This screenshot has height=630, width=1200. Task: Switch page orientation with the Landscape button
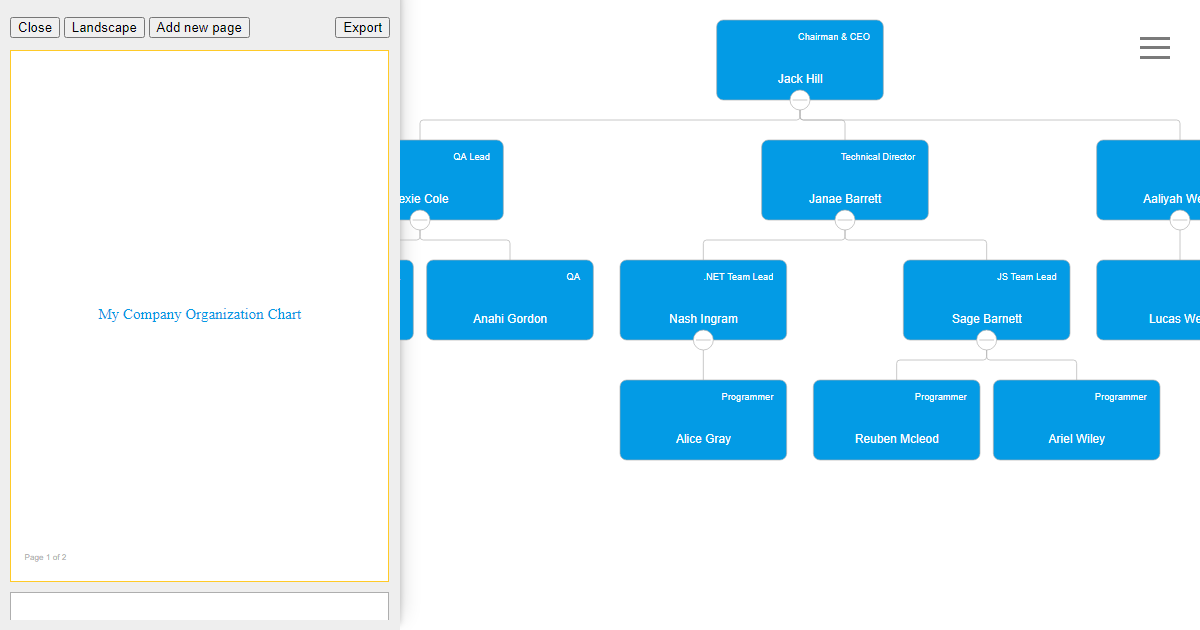point(104,27)
